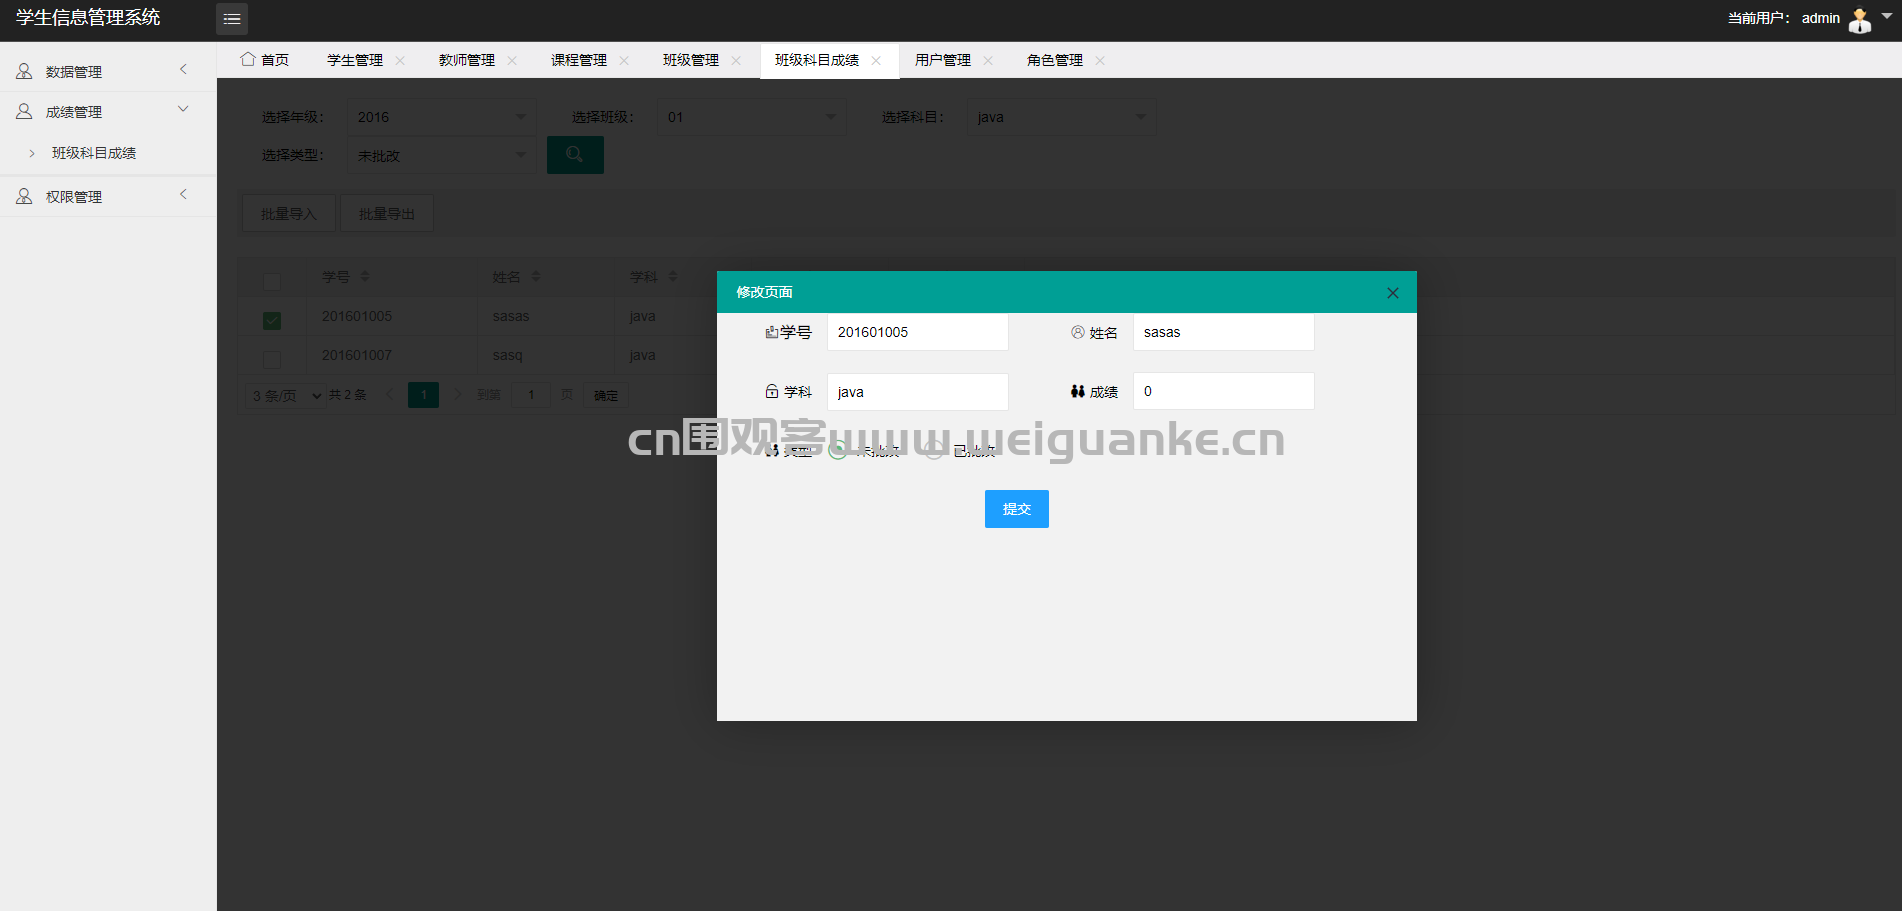Go to next page arrow in pagination

pos(458,394)
